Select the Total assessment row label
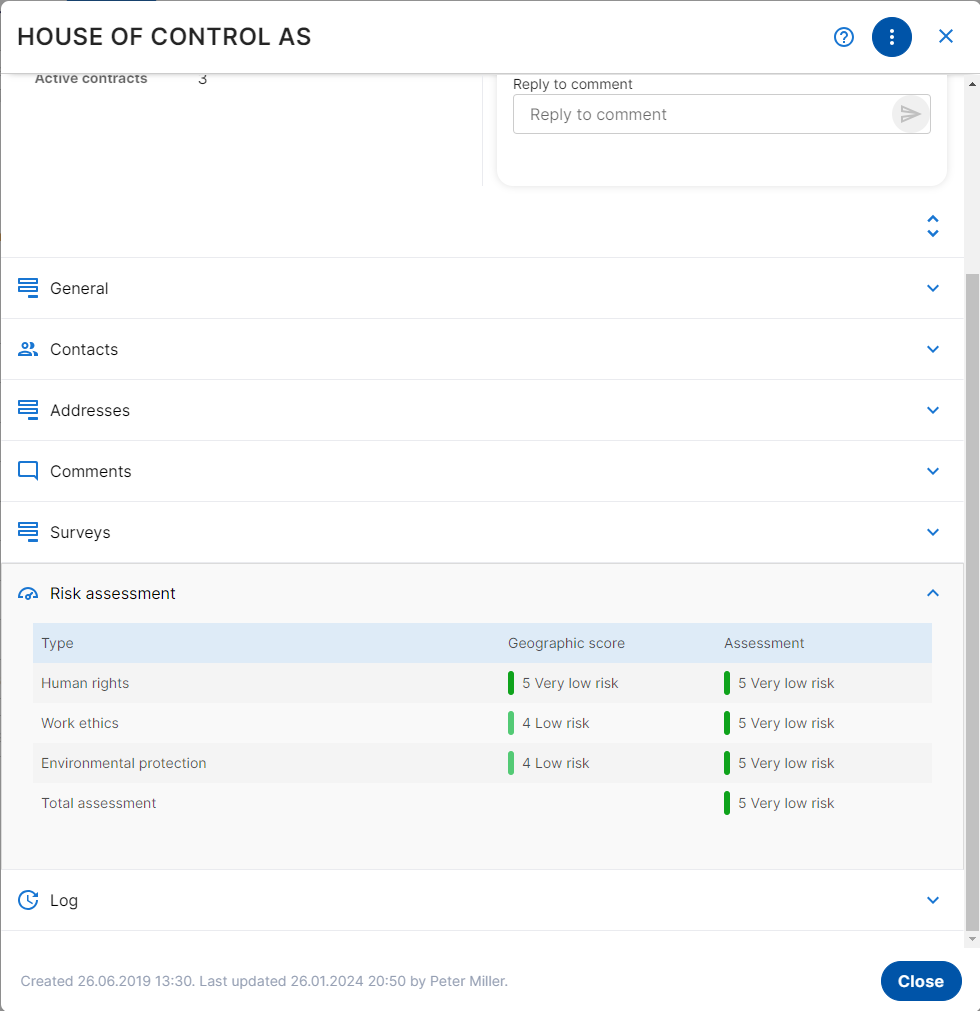Image resolution: width=980 pixels, height=1011 pixels. click(x=99, y=803)
